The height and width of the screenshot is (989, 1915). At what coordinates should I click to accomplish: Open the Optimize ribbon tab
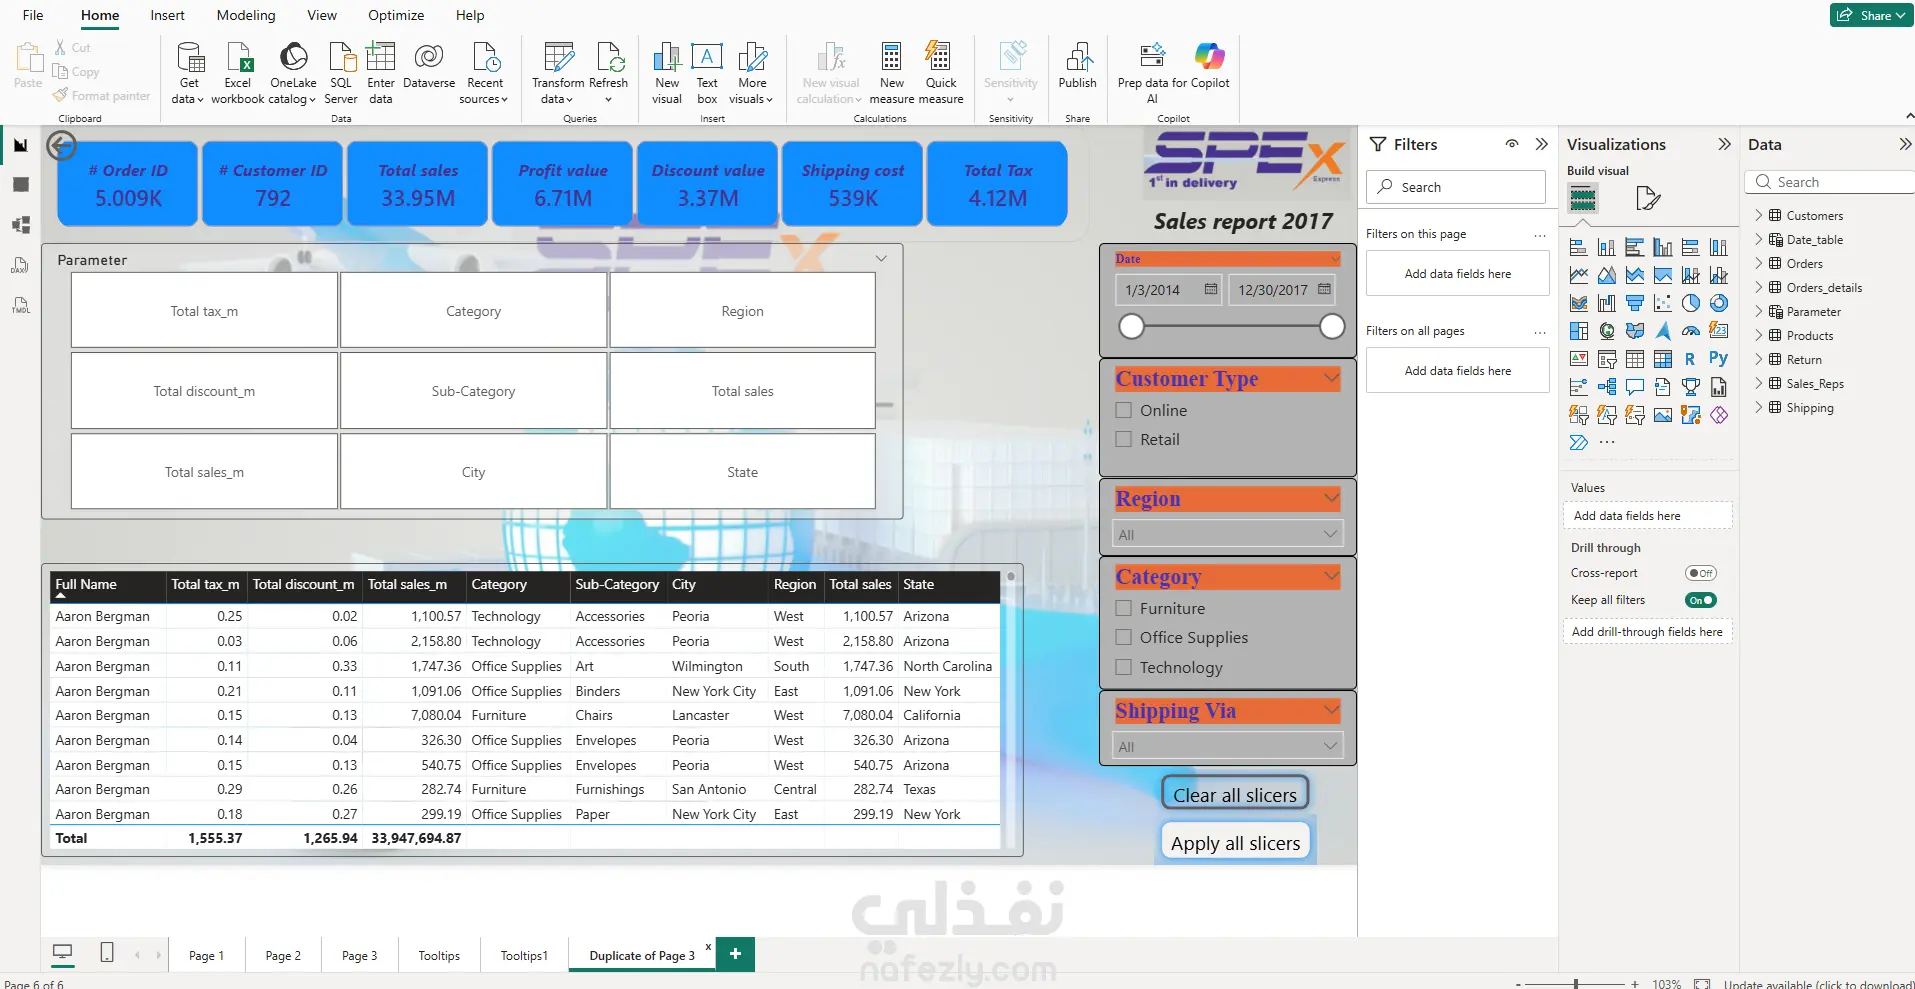[x=396, y=15]
